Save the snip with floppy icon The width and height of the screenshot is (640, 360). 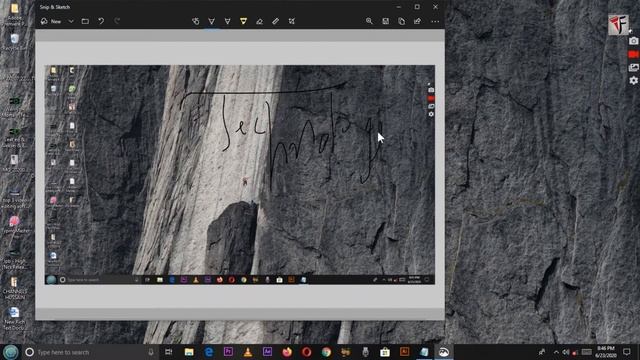click(x=385, y=21)
